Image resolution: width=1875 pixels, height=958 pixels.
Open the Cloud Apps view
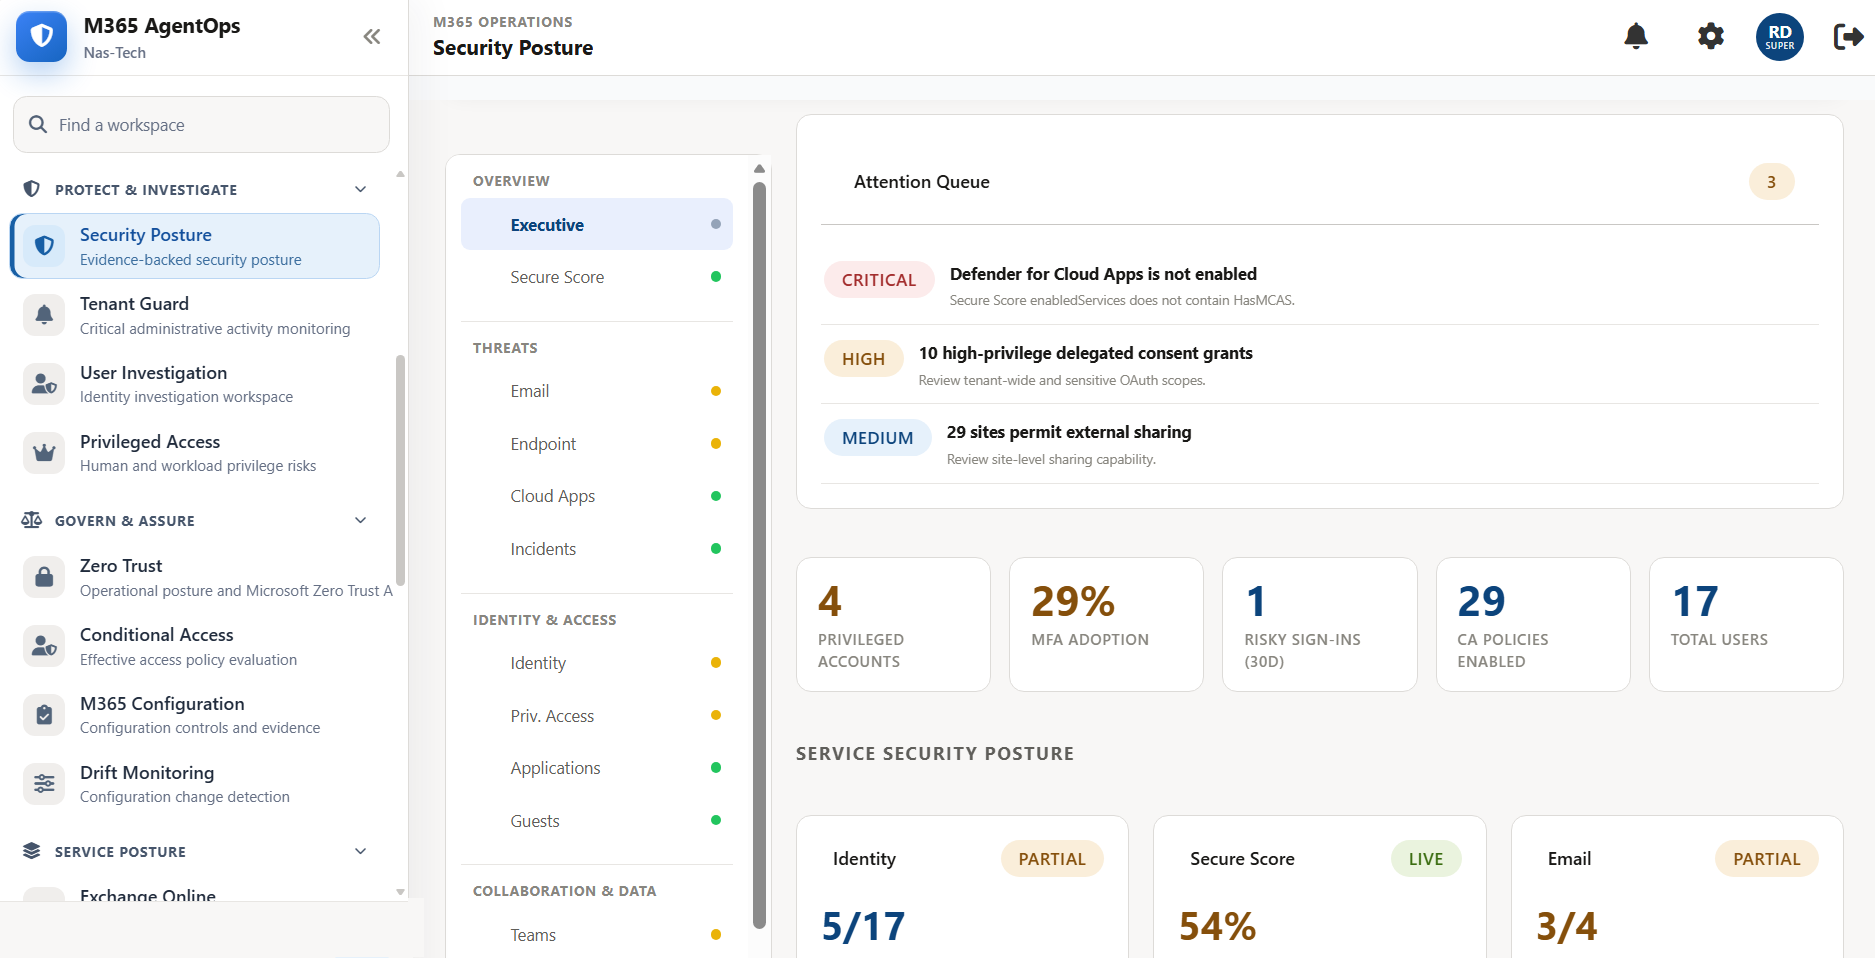click(x=597, y=496)
